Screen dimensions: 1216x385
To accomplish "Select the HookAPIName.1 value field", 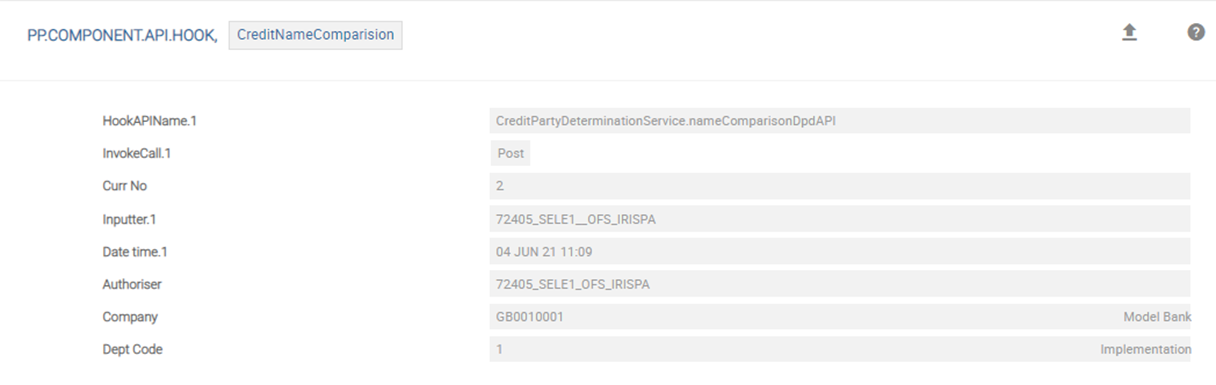I will tap(840, 121).
